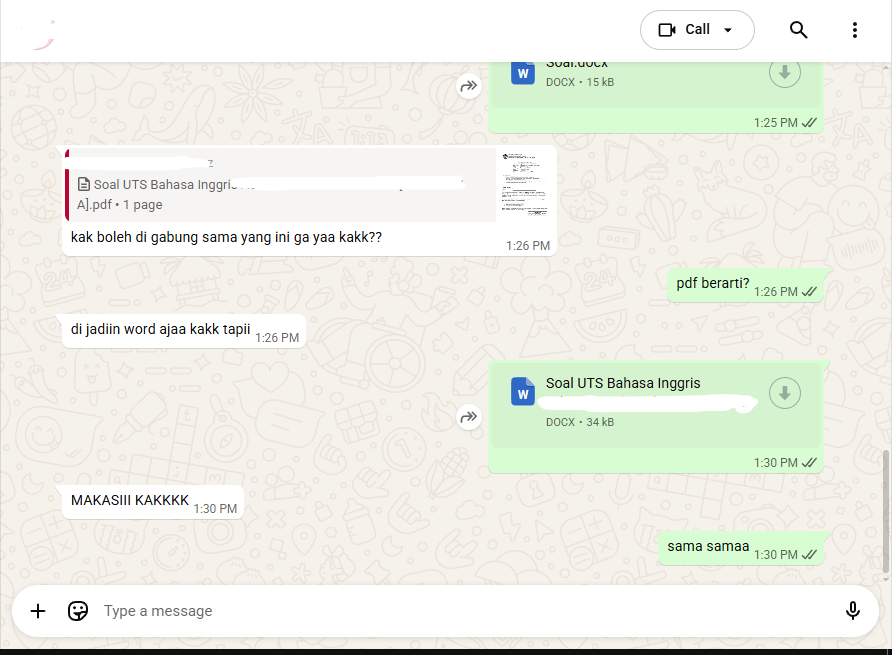Screen dimensions: 892x655
Task: Click the attach (plus) icon
Action: point(38,611)
